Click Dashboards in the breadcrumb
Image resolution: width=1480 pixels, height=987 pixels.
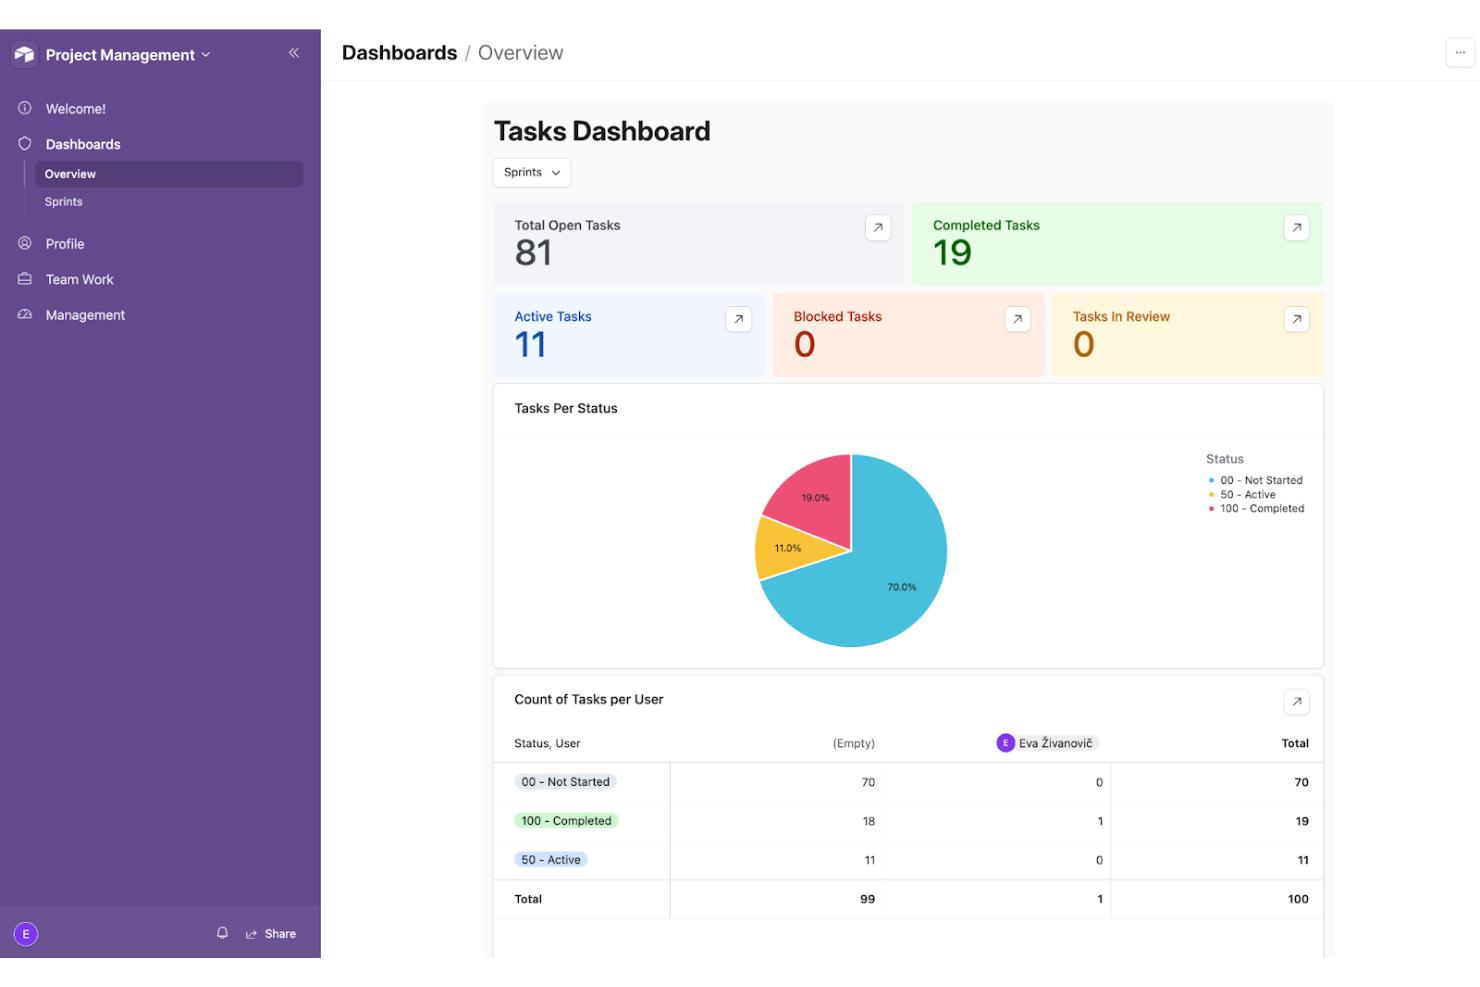pos(399,52)
